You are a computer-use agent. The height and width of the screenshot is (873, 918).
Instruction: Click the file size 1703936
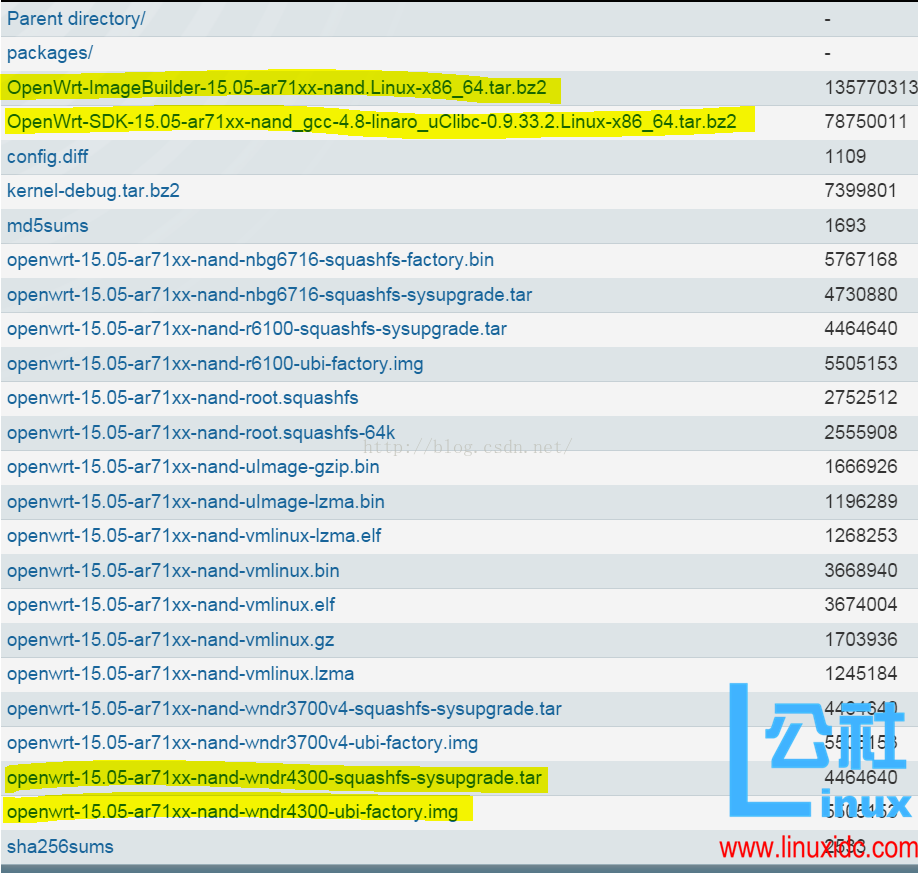[861, 639]
